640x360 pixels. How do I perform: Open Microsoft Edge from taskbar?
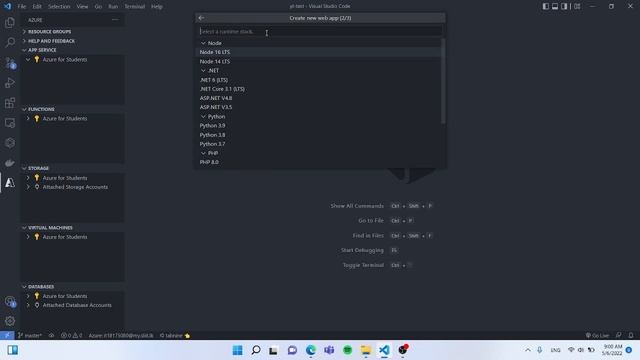(x=311, y=350)
